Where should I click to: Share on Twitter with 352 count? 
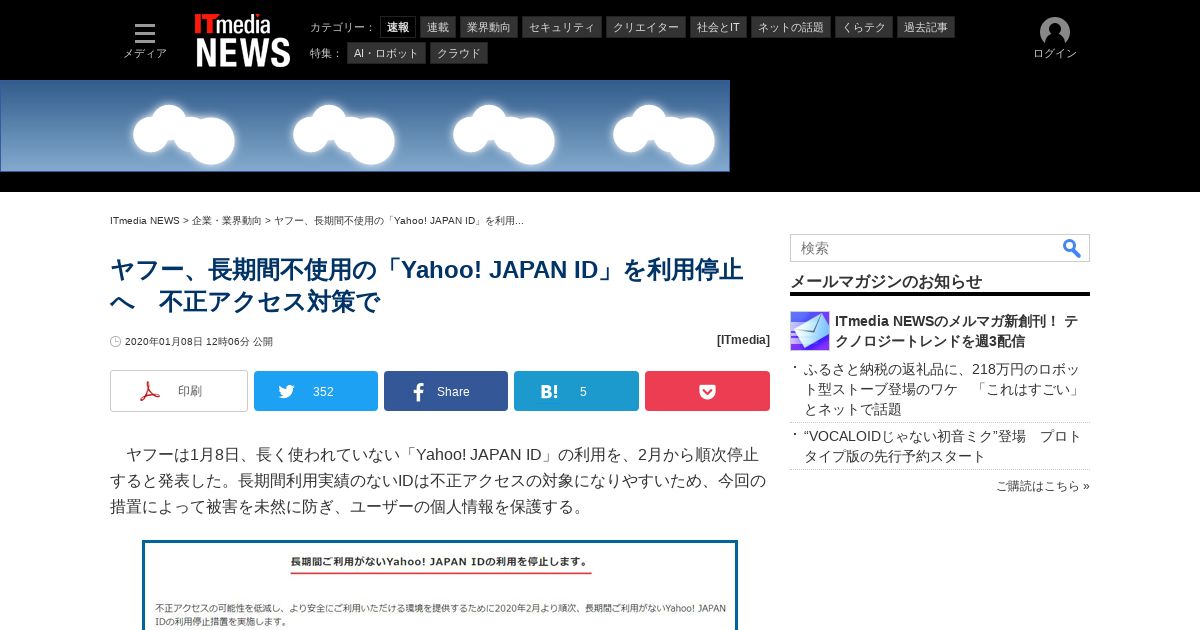pyautogui.click(x=316, y=391)
